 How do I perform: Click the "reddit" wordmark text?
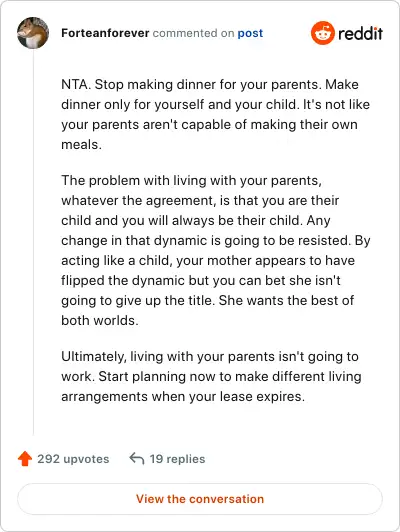tap(360, 33)
